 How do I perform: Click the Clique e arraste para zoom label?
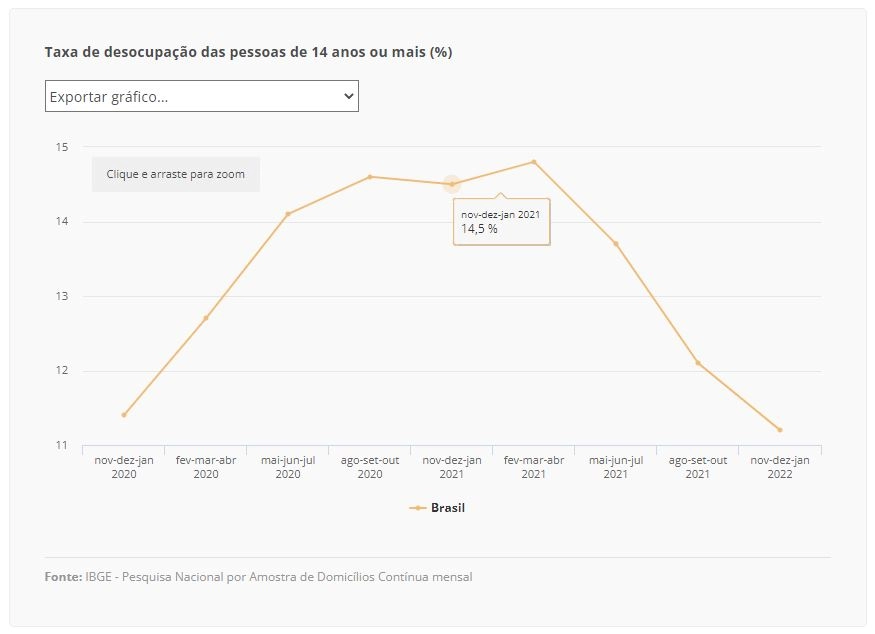pos(176,174)
